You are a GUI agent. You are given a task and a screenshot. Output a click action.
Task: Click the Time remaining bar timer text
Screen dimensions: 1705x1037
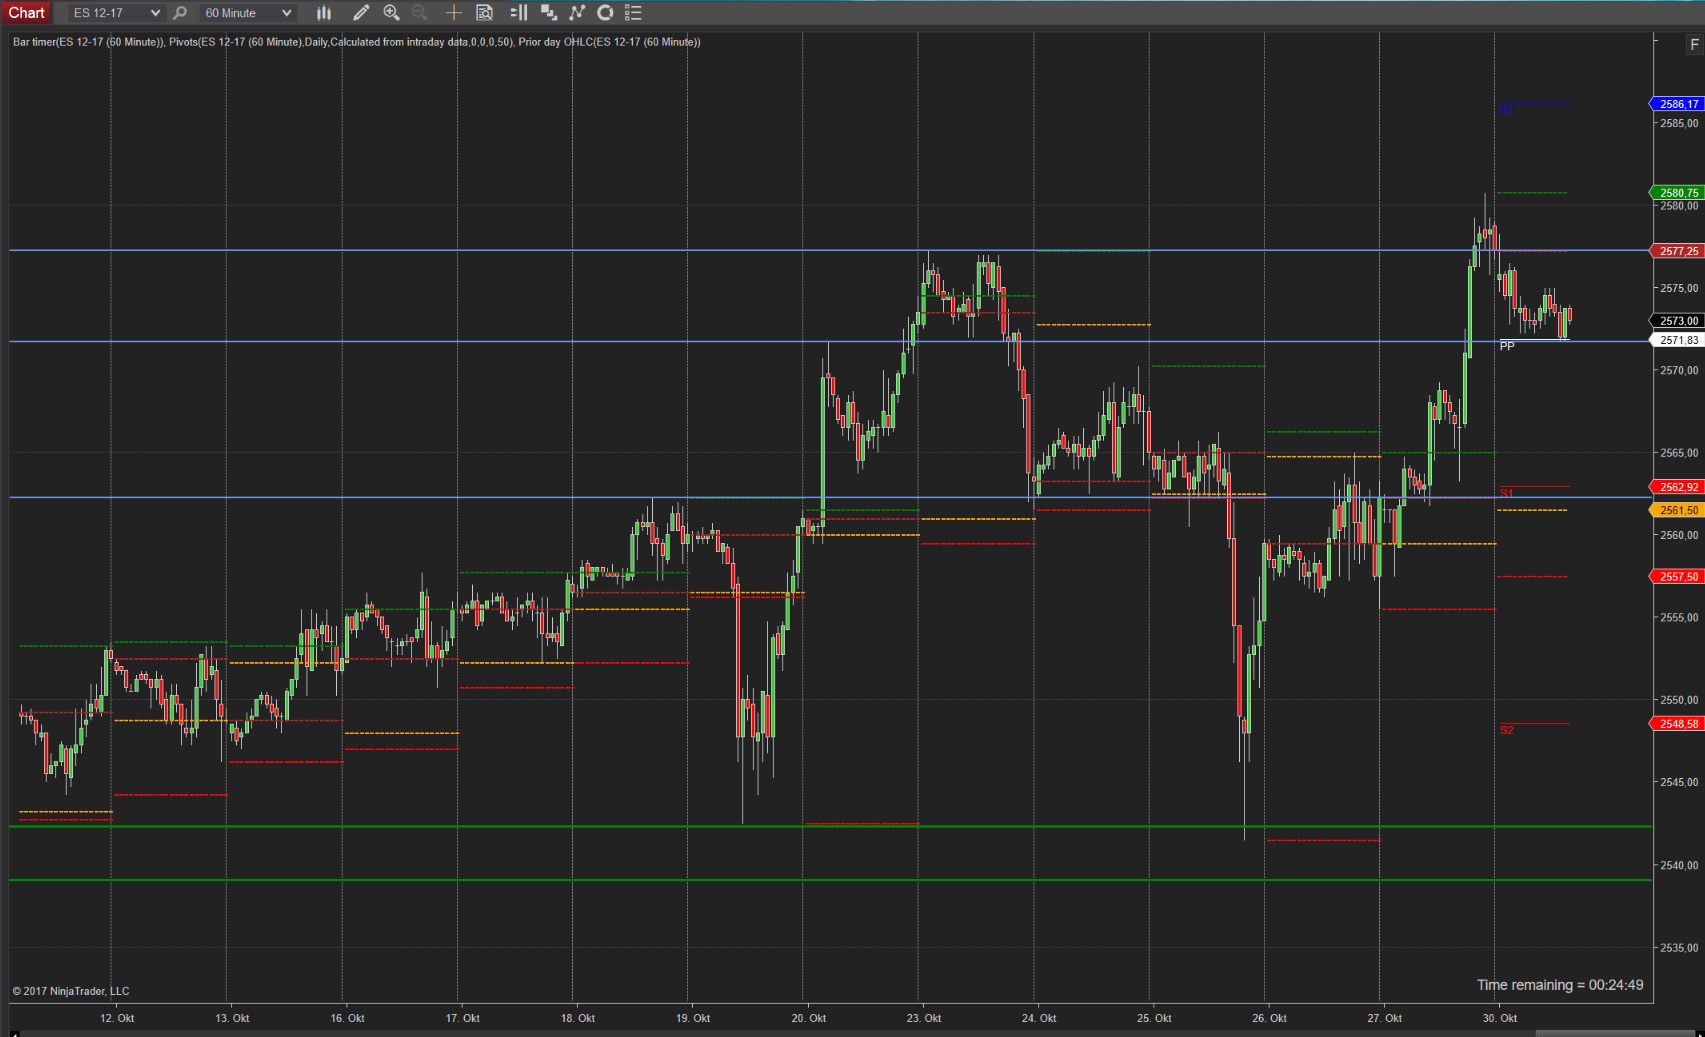coord(1560,985)
